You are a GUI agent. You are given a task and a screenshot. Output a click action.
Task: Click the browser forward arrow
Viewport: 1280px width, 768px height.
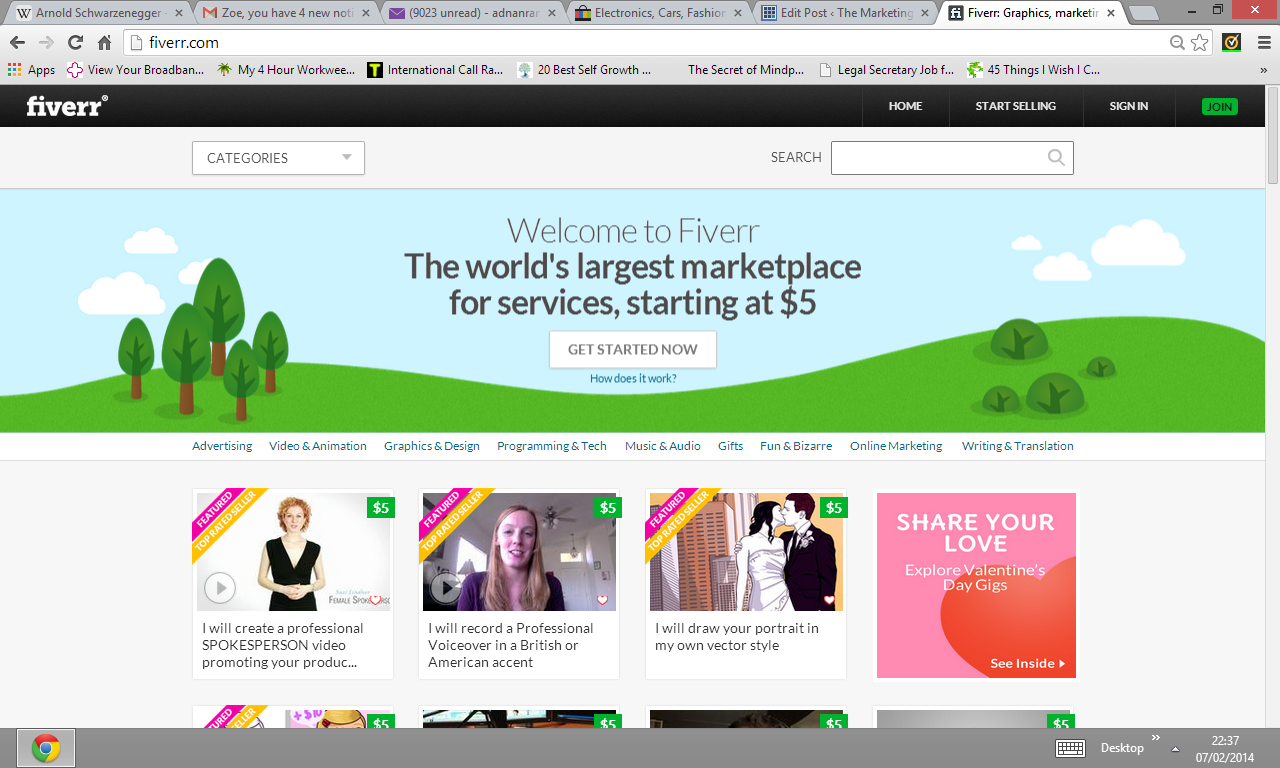pyautogui.click(x=46, y=43)
